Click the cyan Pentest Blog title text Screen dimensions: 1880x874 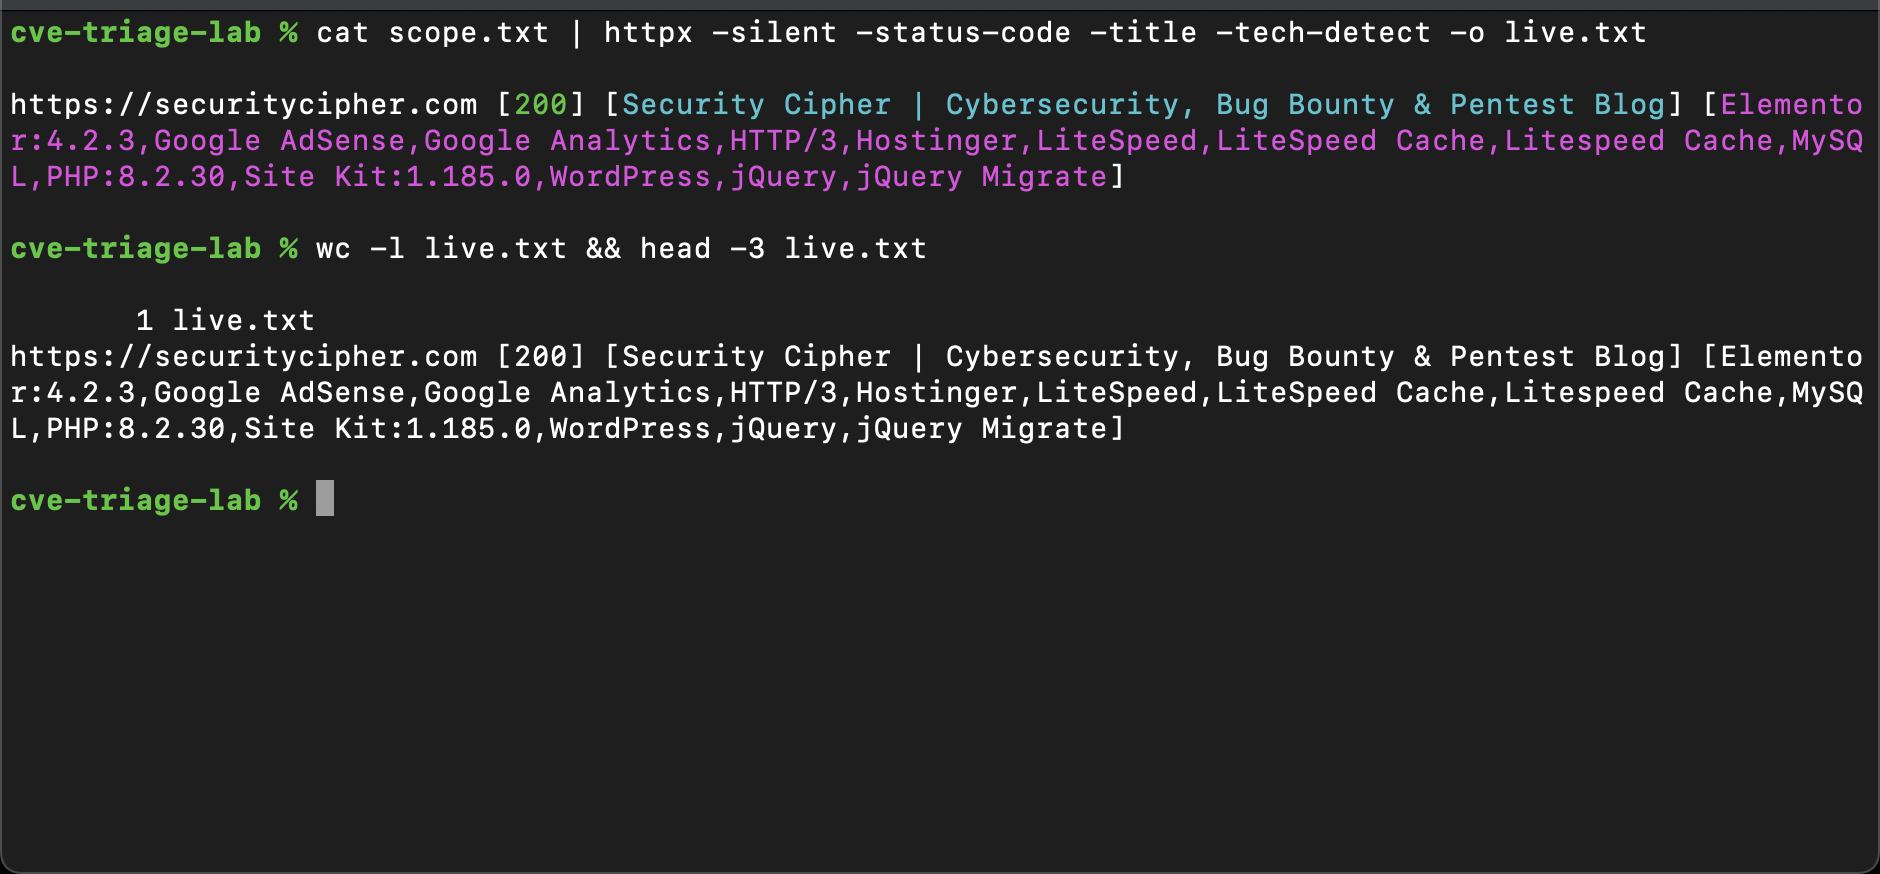click(x=1557, y=105)
